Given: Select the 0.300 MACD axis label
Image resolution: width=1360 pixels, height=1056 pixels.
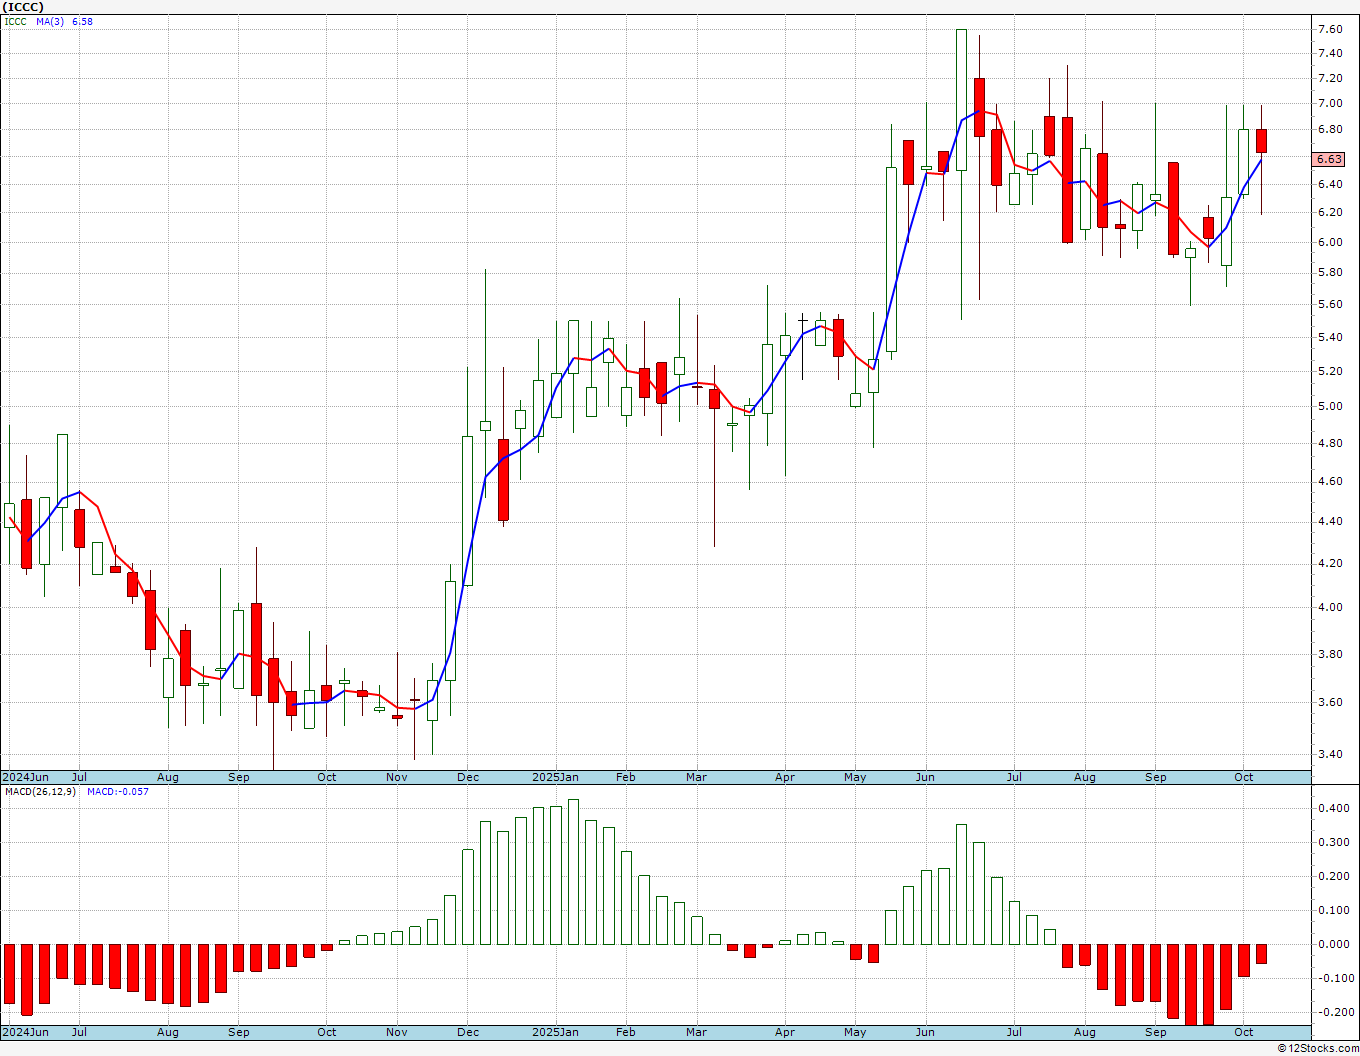Looking at the screenshot, I should coord(1332,842).
